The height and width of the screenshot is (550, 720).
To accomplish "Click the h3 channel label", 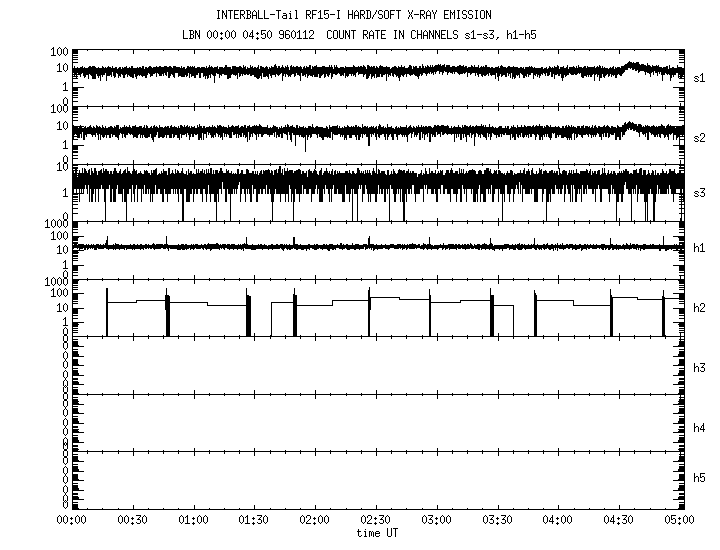I will [699, 368].
